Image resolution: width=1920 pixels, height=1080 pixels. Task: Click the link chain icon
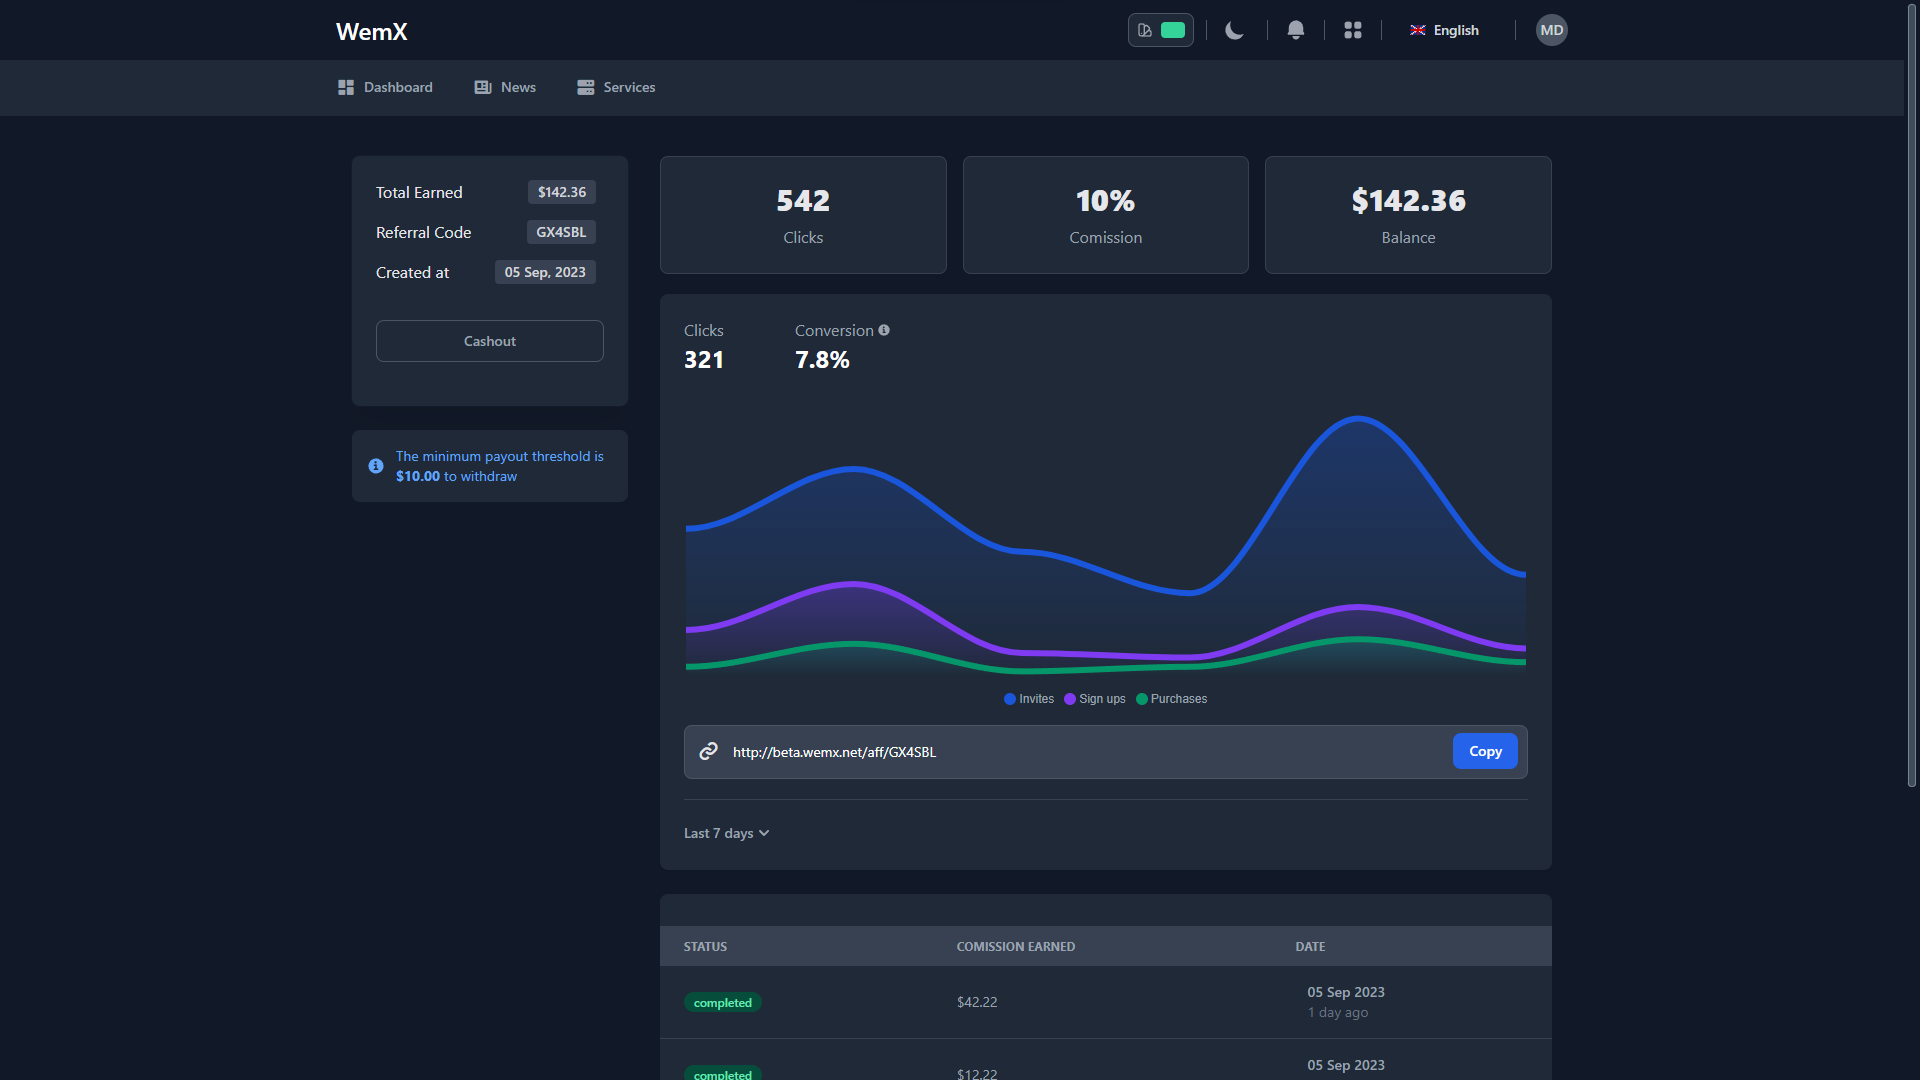click(708, 751)
